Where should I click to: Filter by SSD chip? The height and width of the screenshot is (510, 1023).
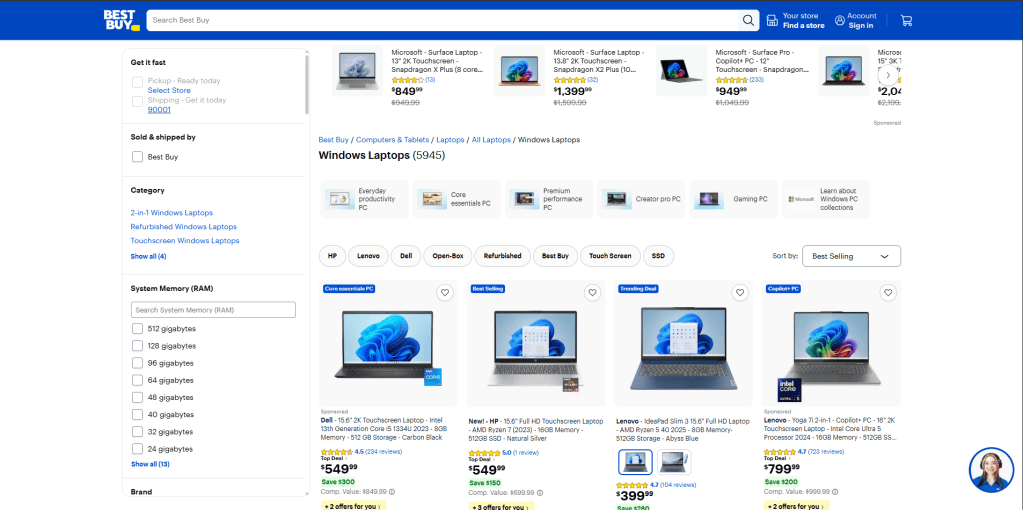(658, 256)
